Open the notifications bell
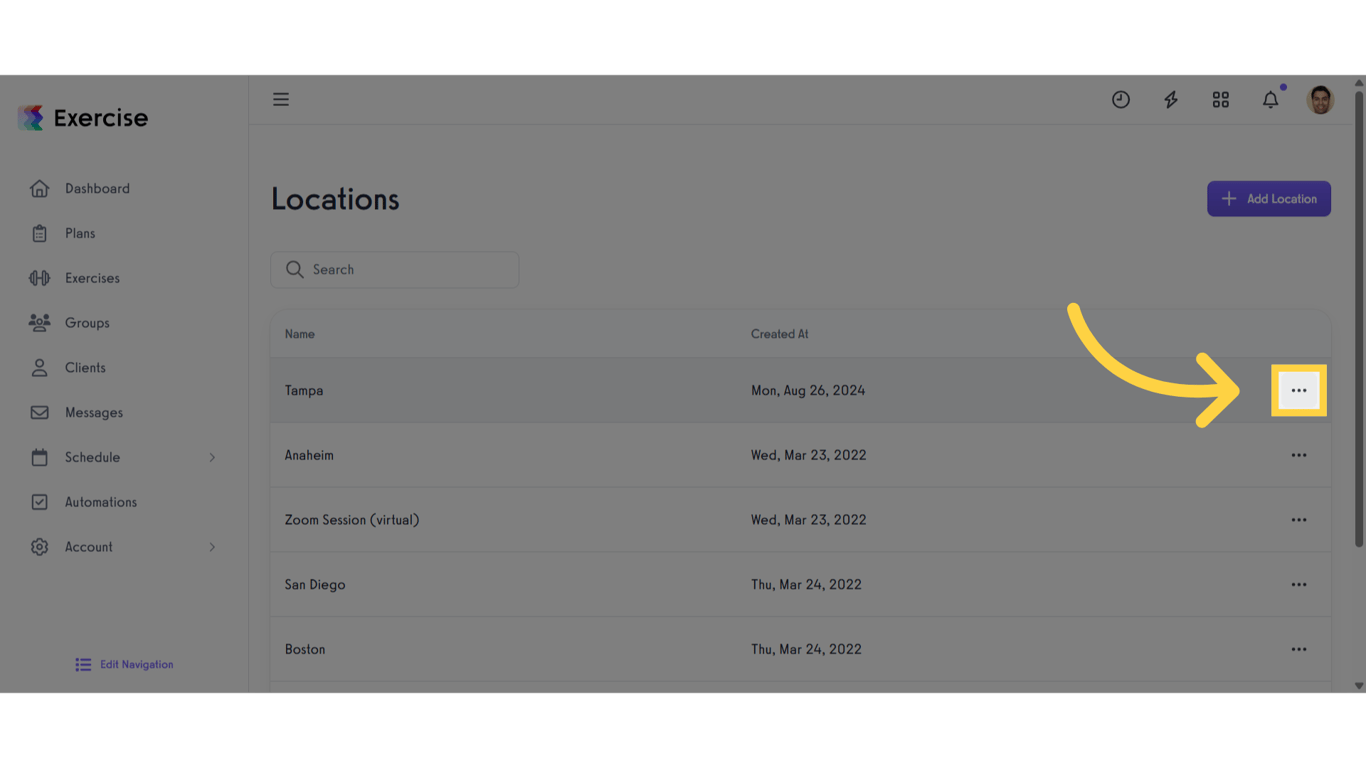The height and width of the screenshot is (768, 1366). point(1270,99)
